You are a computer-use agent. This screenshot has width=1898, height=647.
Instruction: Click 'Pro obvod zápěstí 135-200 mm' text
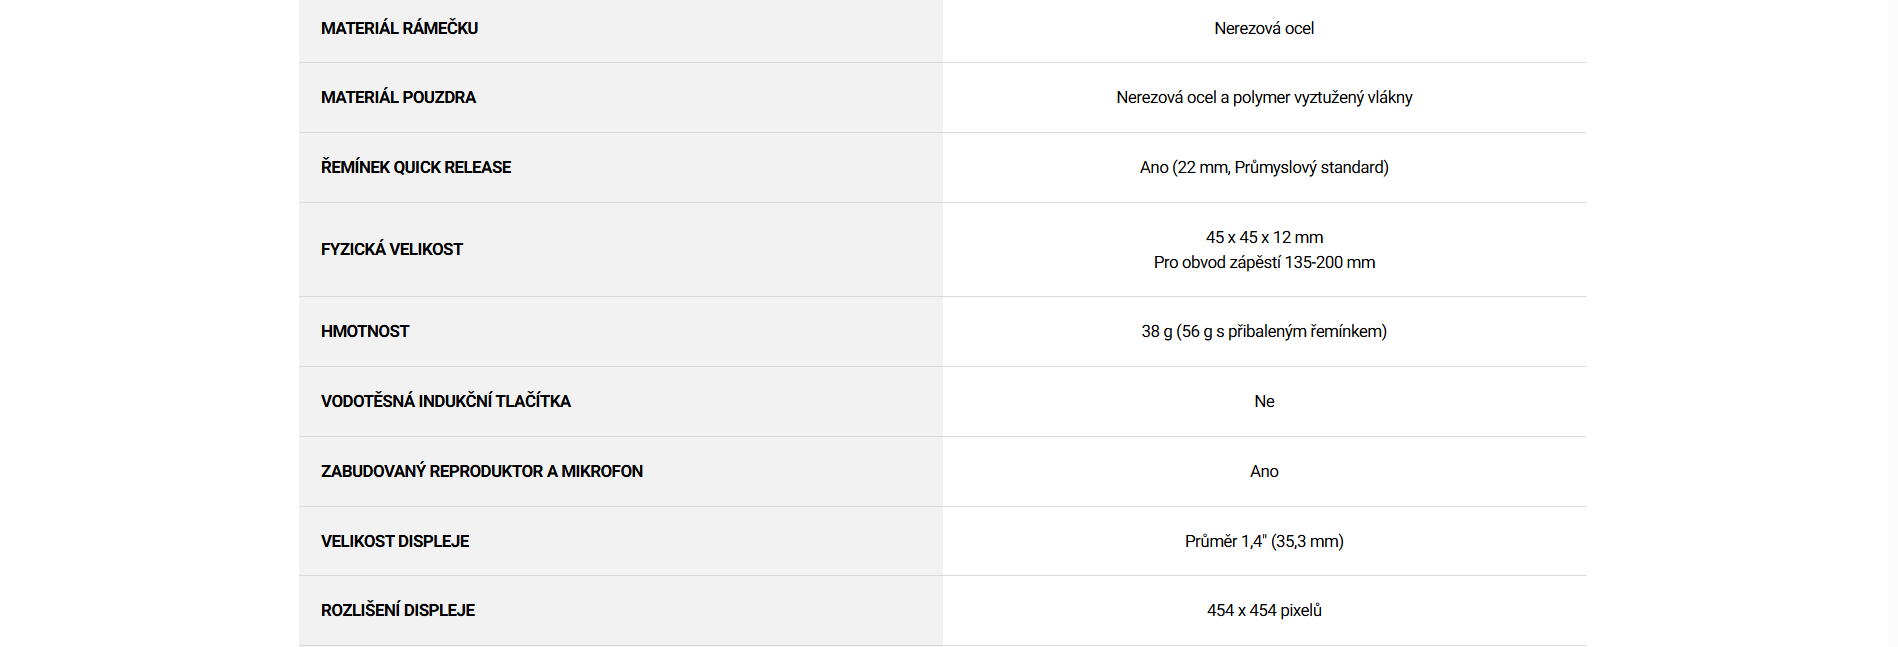[x=1264, y=262]
